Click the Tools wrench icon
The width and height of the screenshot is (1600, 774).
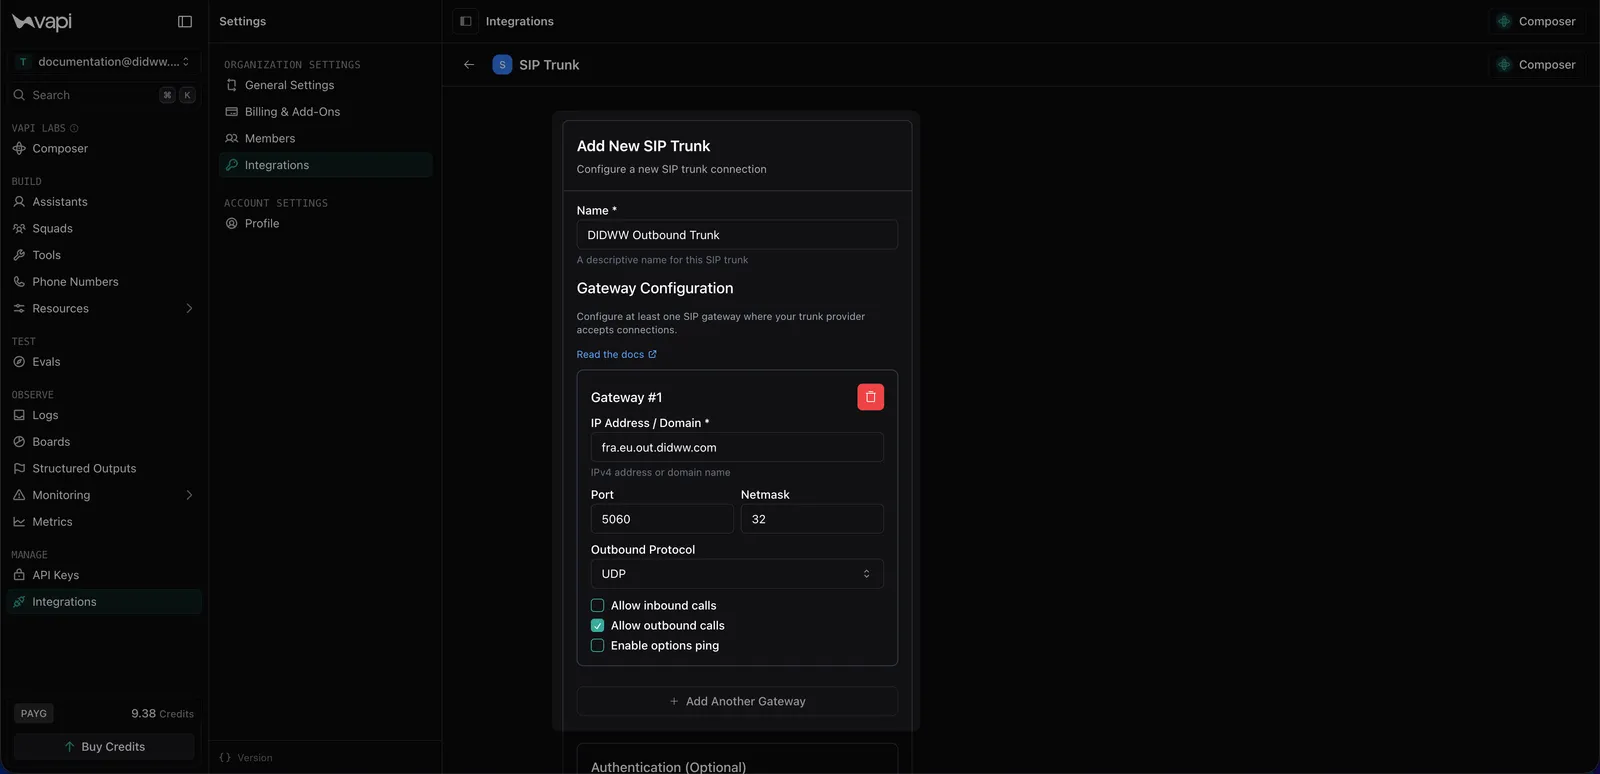point(19,255)
